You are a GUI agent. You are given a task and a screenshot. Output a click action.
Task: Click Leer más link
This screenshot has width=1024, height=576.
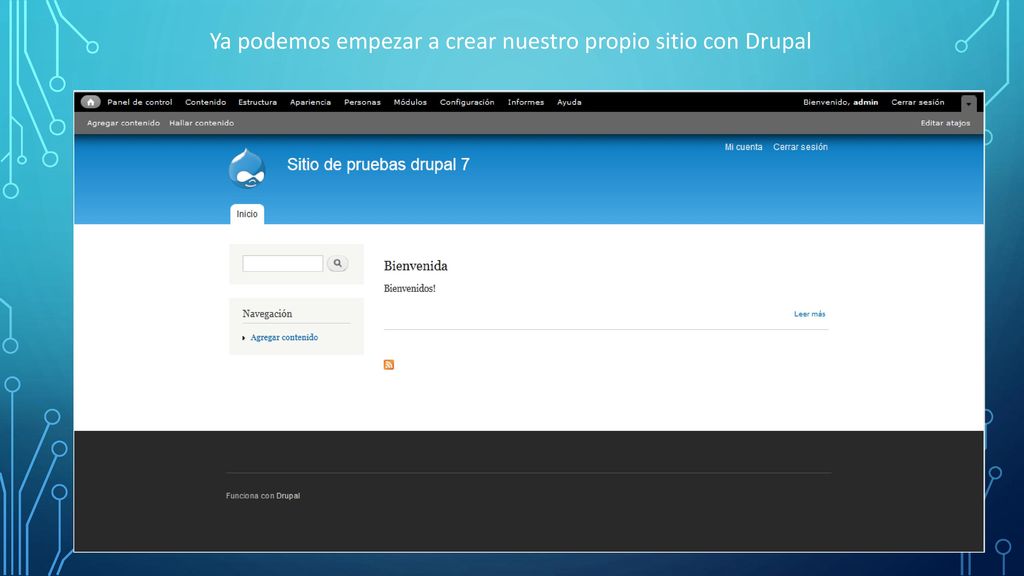point(809,314)
